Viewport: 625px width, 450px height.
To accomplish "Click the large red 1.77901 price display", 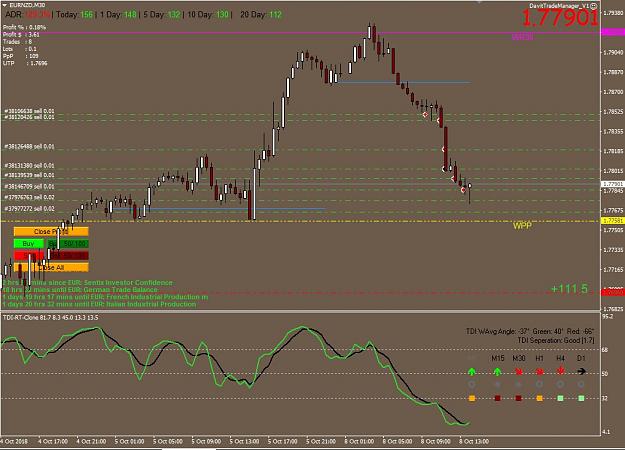I will tap(560, 18).
